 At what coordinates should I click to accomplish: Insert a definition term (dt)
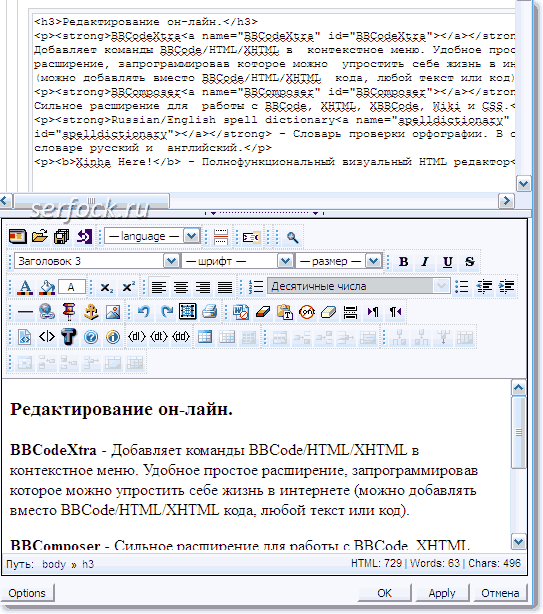tap(159, 337)
